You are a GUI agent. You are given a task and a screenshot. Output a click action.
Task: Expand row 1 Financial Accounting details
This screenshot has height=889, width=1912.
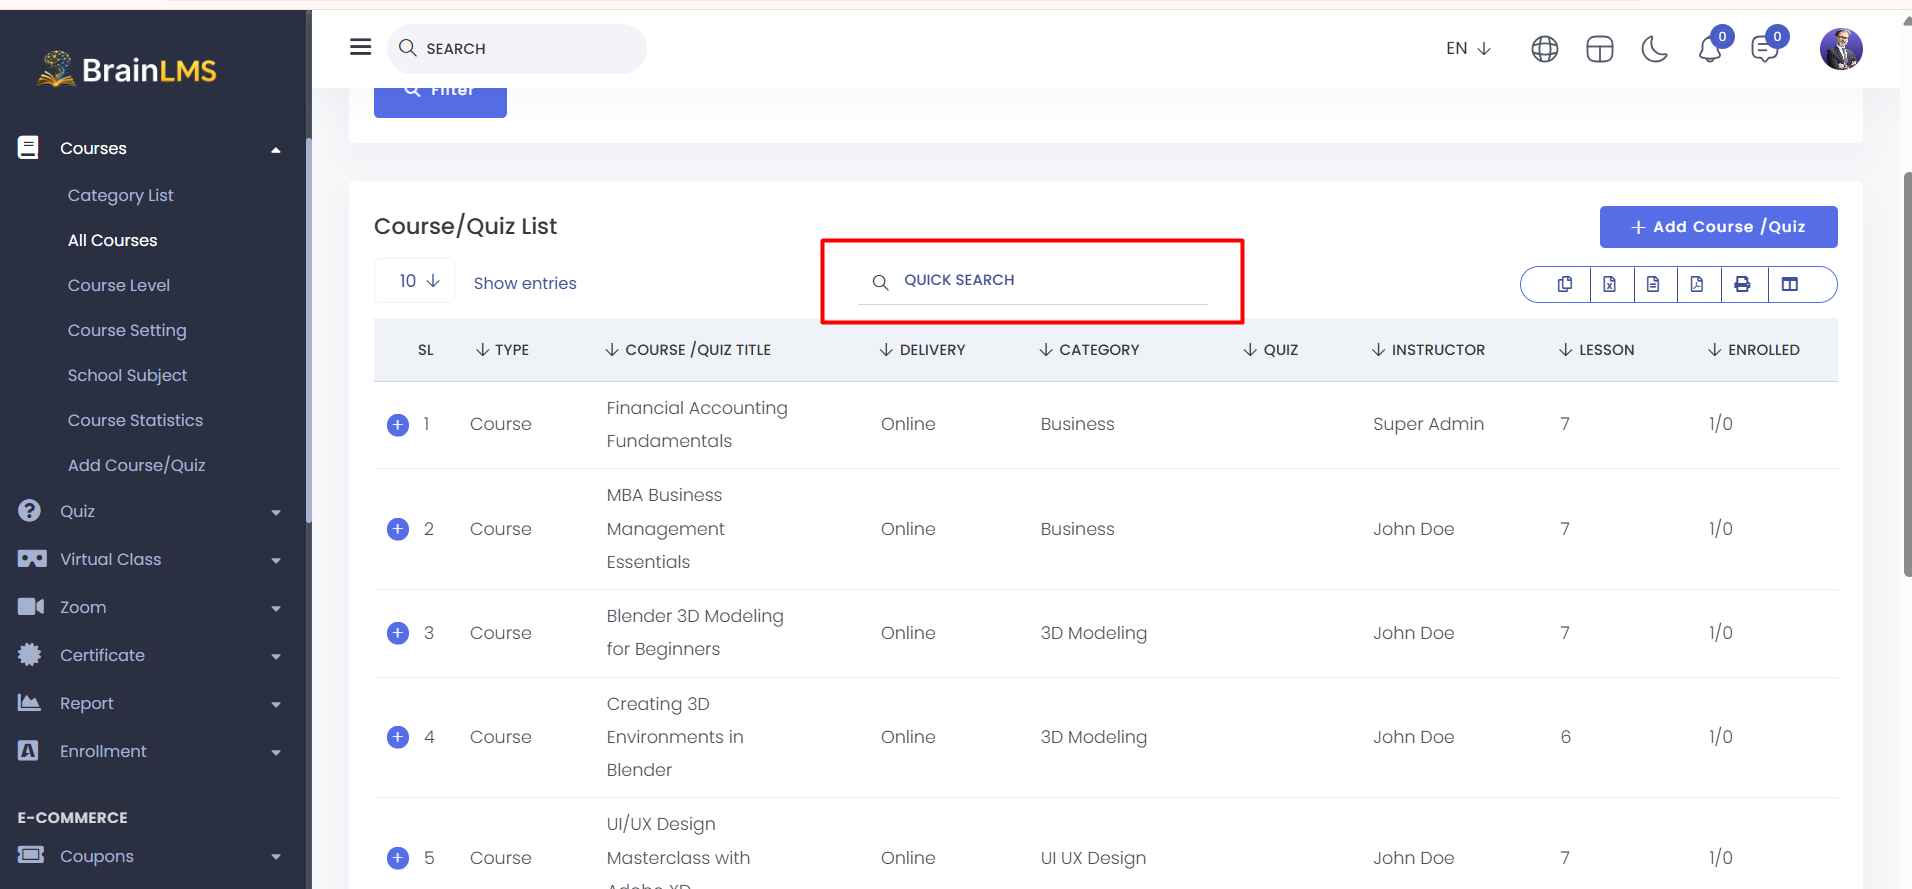(x=398, y=425)
